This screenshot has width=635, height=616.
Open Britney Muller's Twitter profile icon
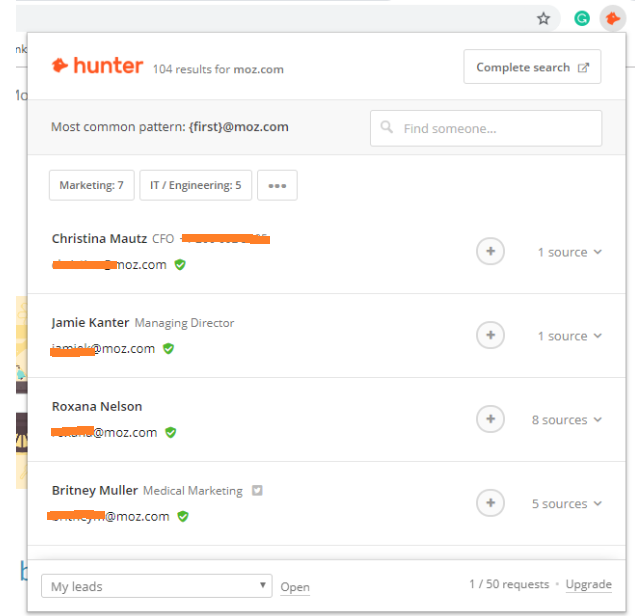[257, 491]
